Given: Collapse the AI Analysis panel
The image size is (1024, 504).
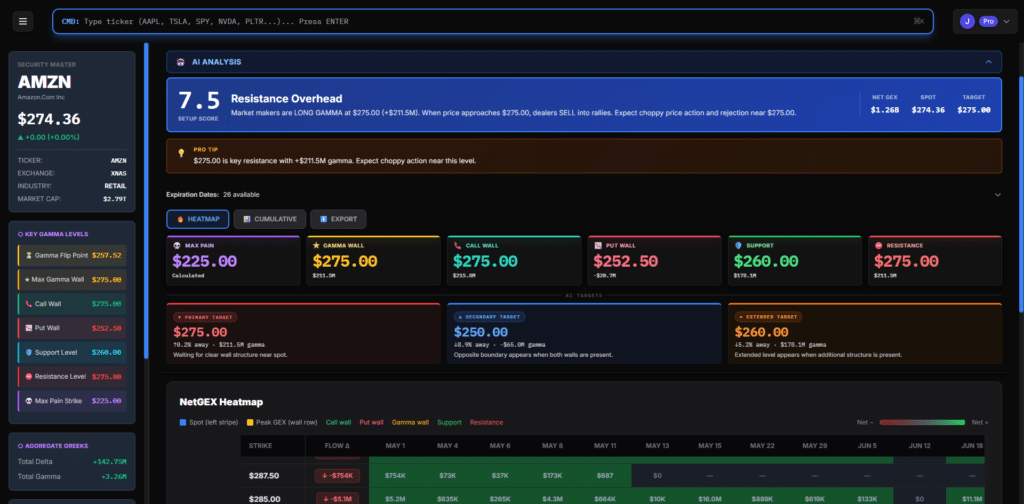Looking at the screenshot, I should click(989, 62).
